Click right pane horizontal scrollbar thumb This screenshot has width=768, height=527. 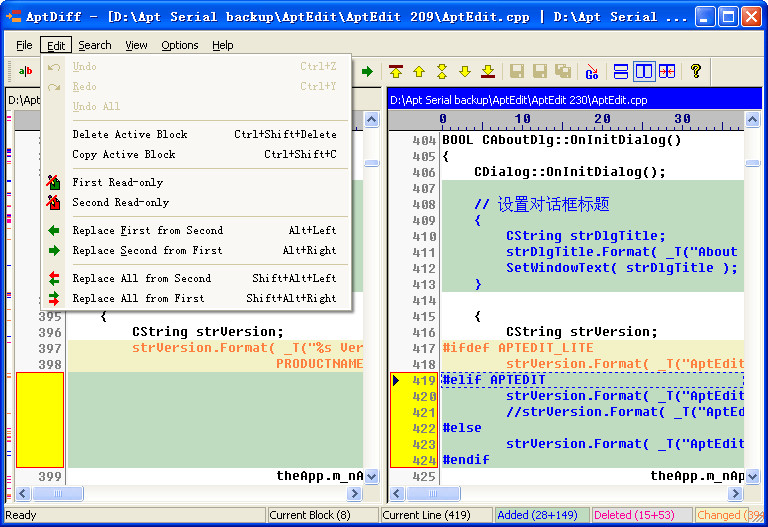(433, 493)
